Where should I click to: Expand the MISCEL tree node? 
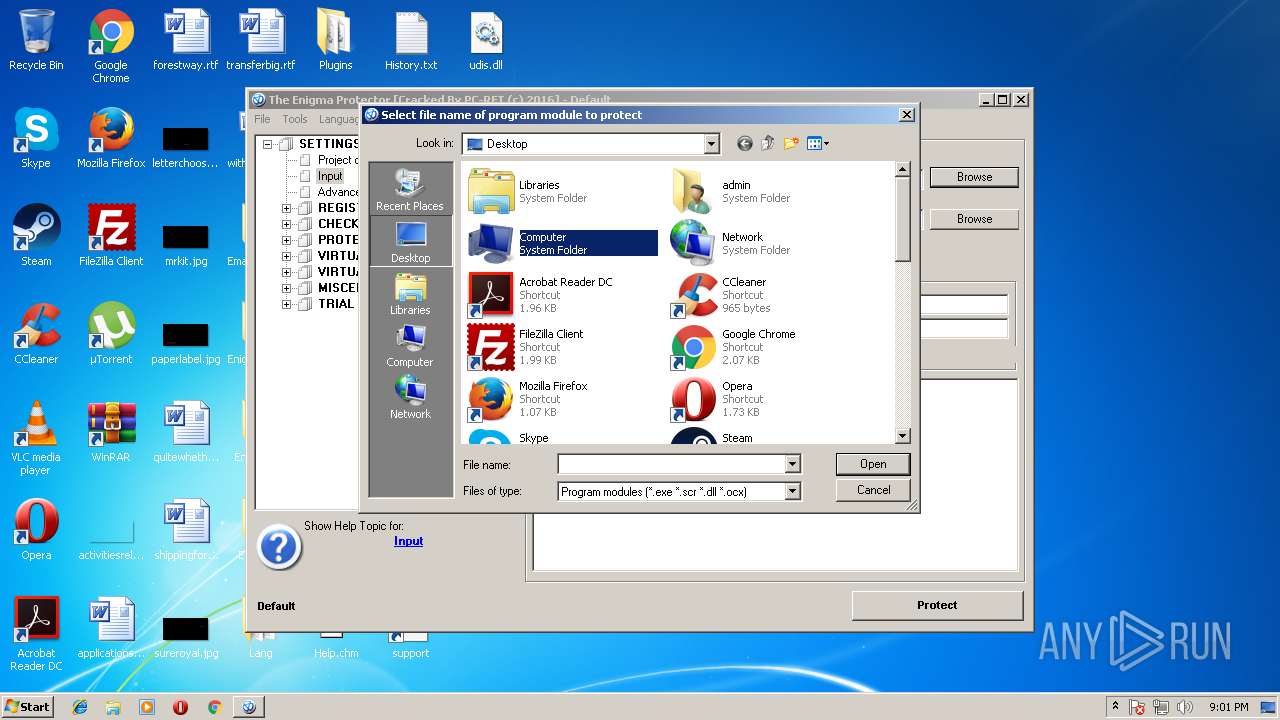pos(287,288)
